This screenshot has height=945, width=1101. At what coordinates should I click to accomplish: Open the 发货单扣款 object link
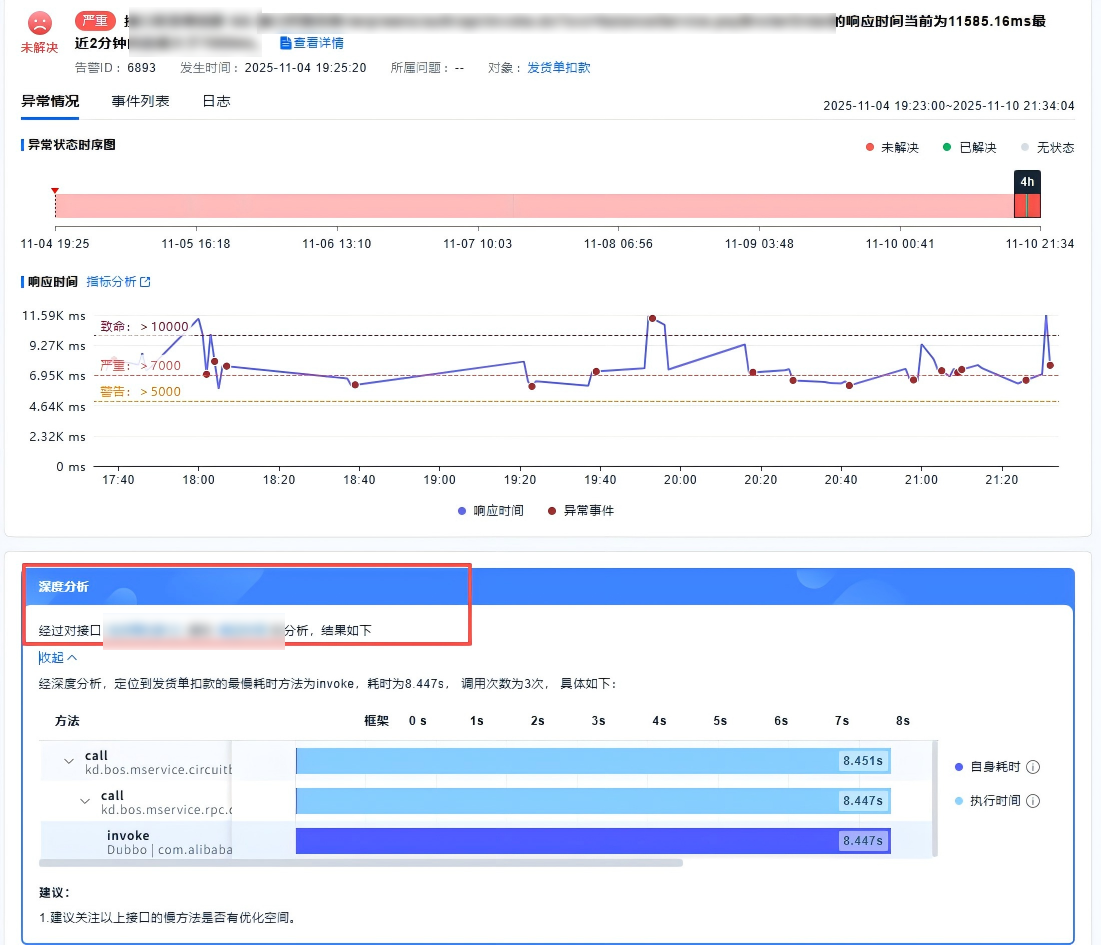coord(558,67)
